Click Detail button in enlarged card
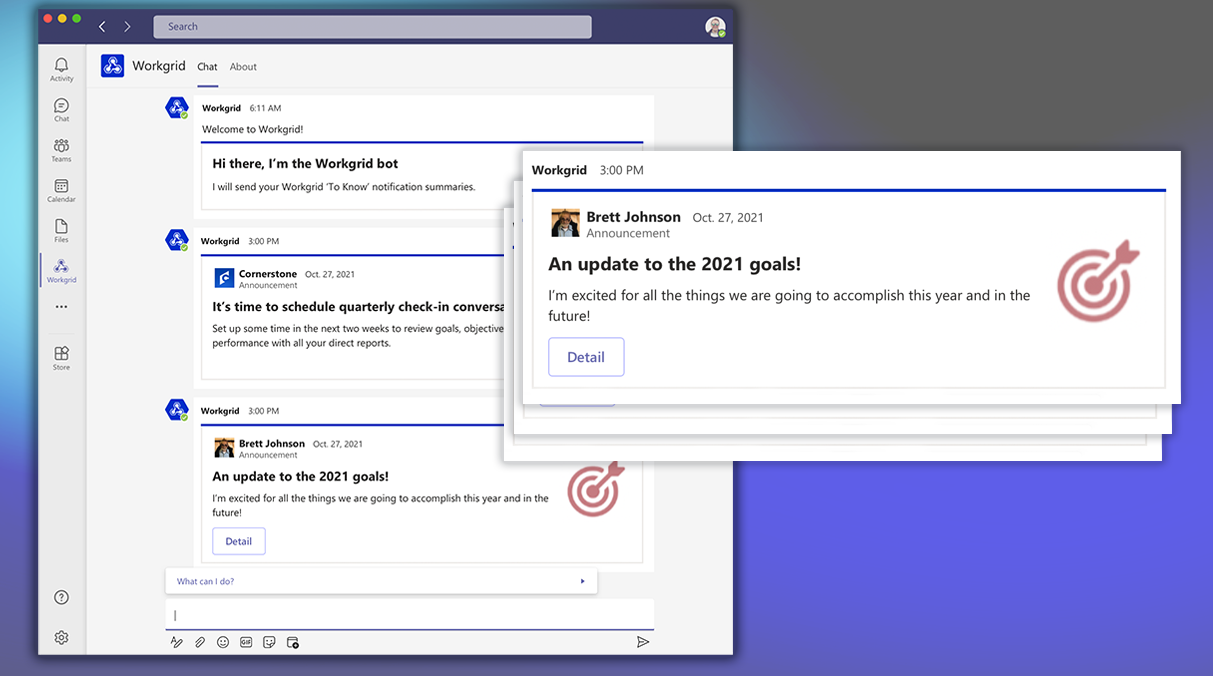1213x676 pixels. [586, 357]
